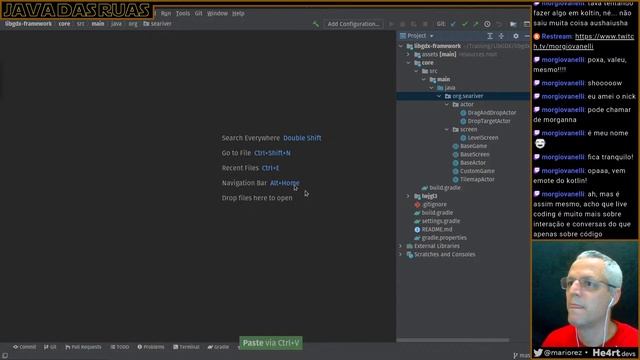This screenshot has height=360, width=640.
Task: Click the Git branch widget in status bar
Action: pos(521,356)
